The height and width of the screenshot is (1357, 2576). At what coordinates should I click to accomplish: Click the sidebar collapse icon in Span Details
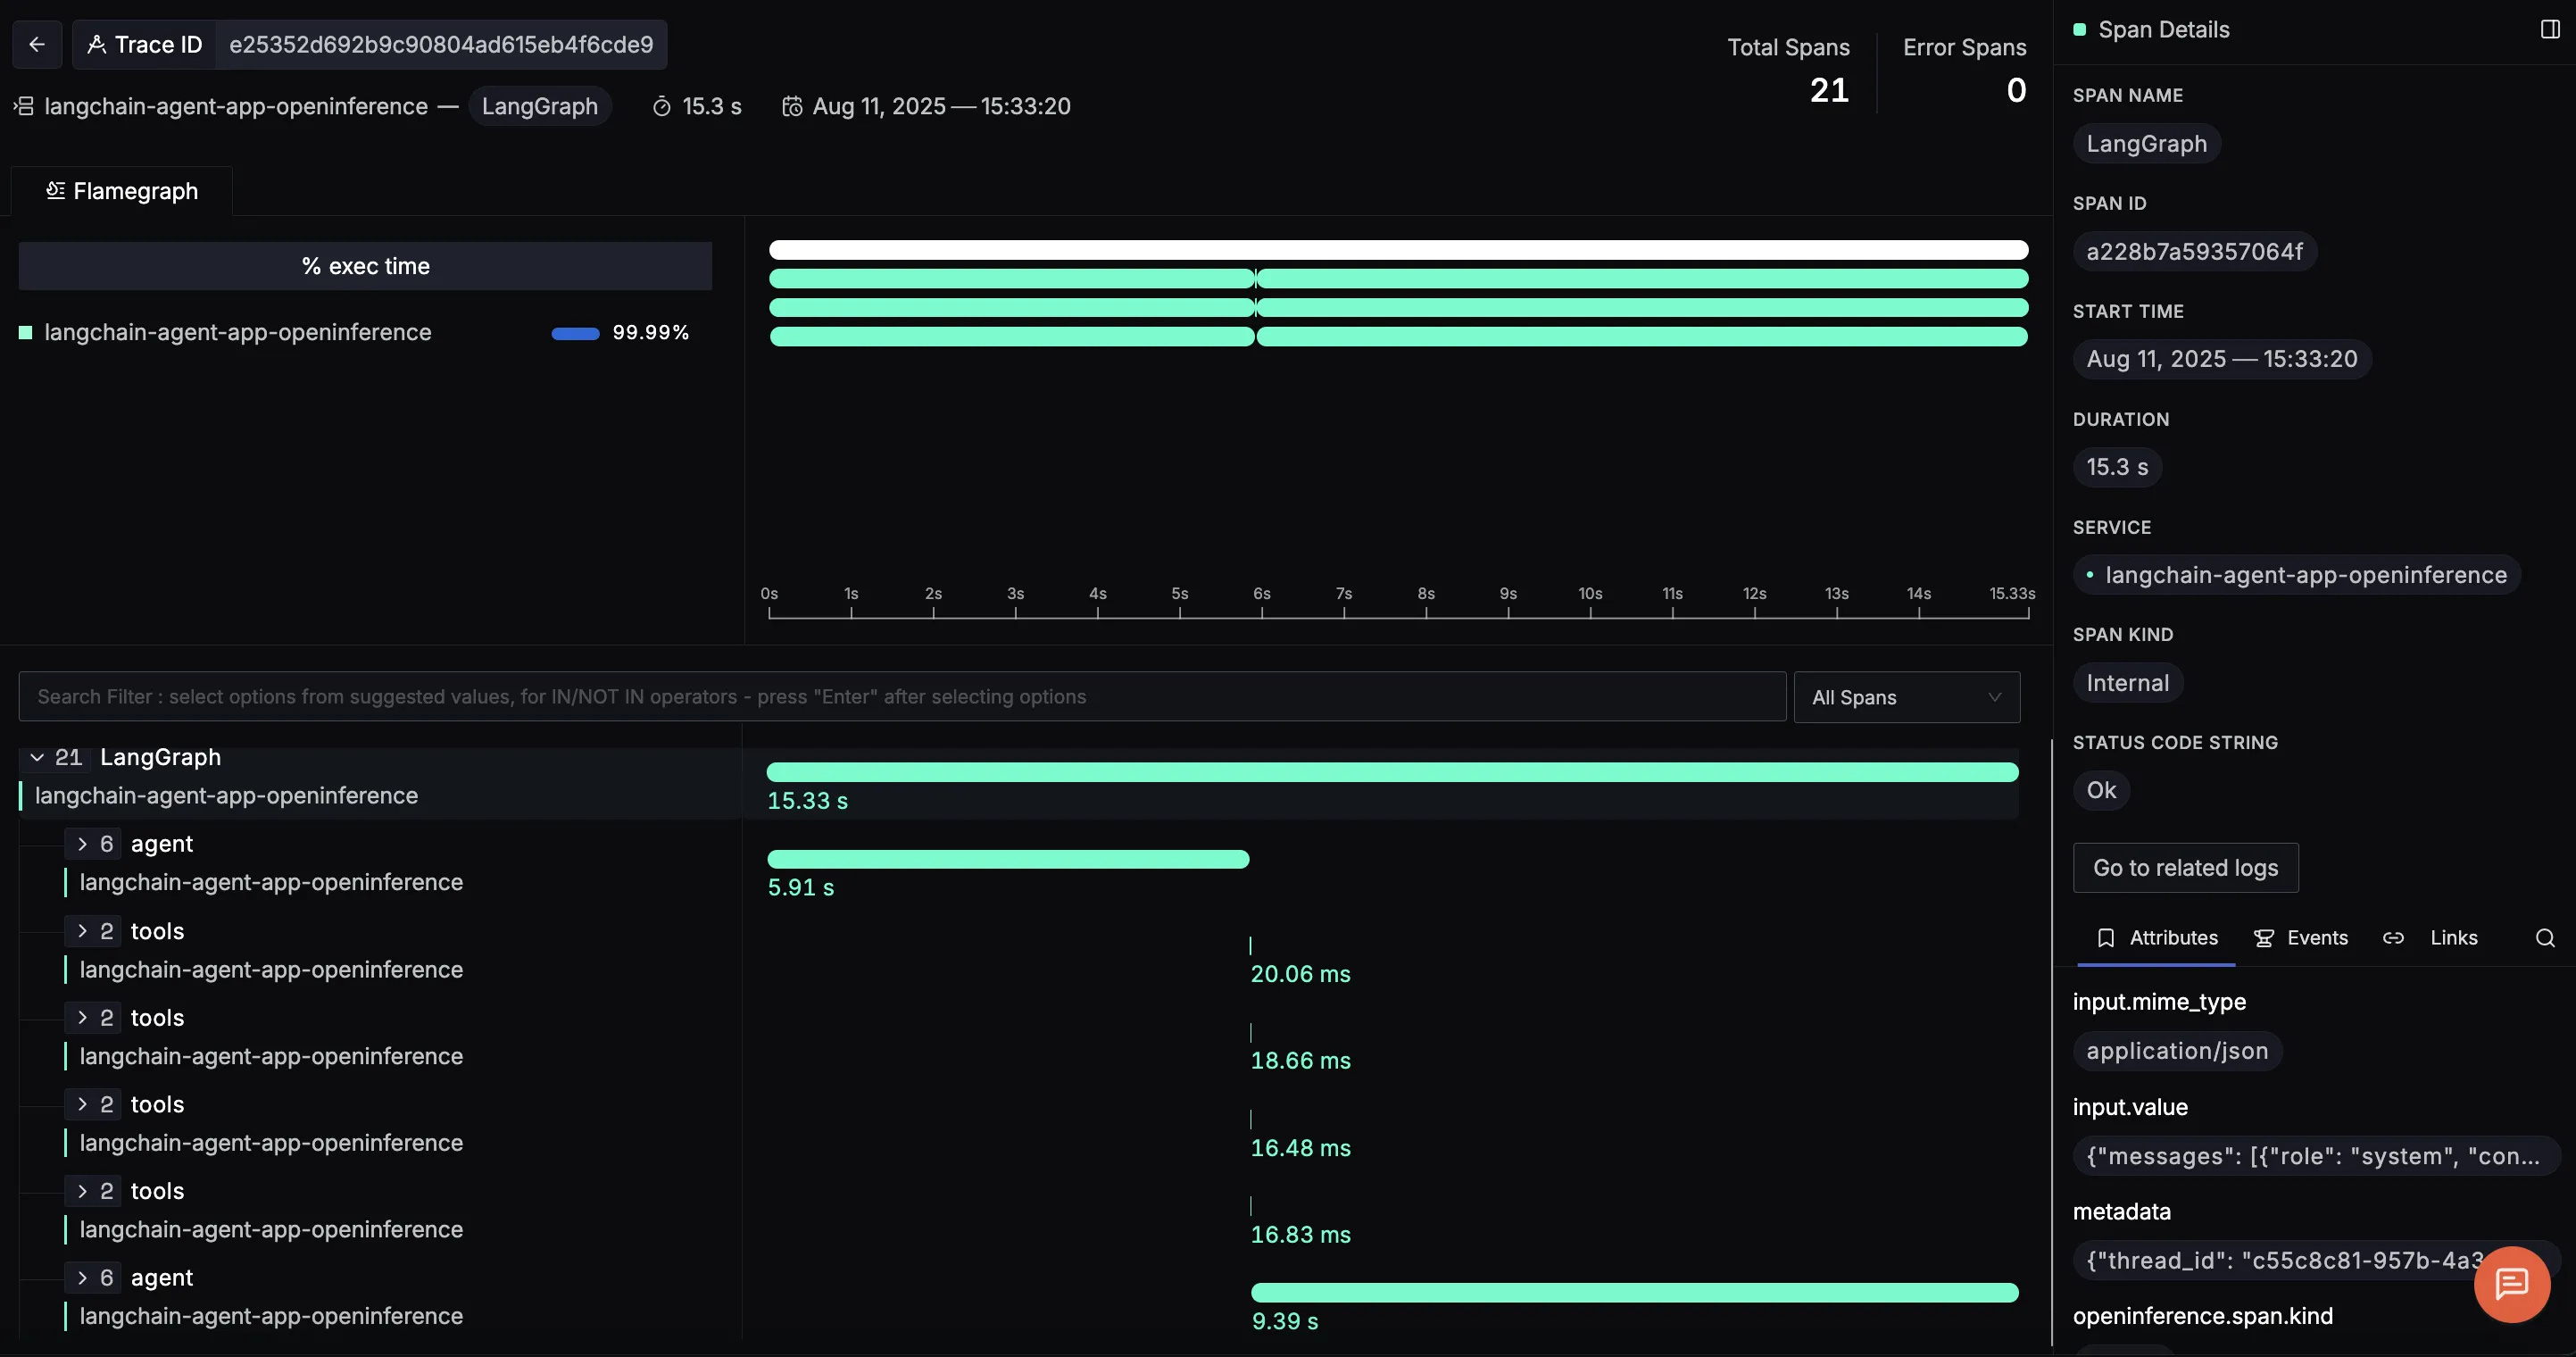[x=2549, y=29]
